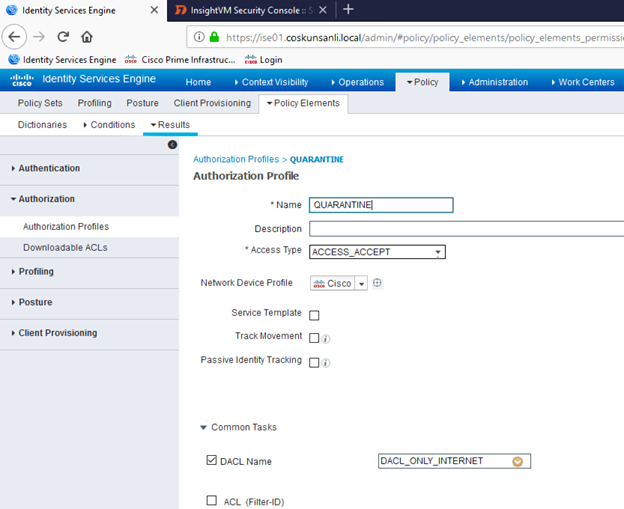Image resolution: width=624 pixels, height=509 pixels.
Task: Open the Policy menu
Action: click(423, 82)
